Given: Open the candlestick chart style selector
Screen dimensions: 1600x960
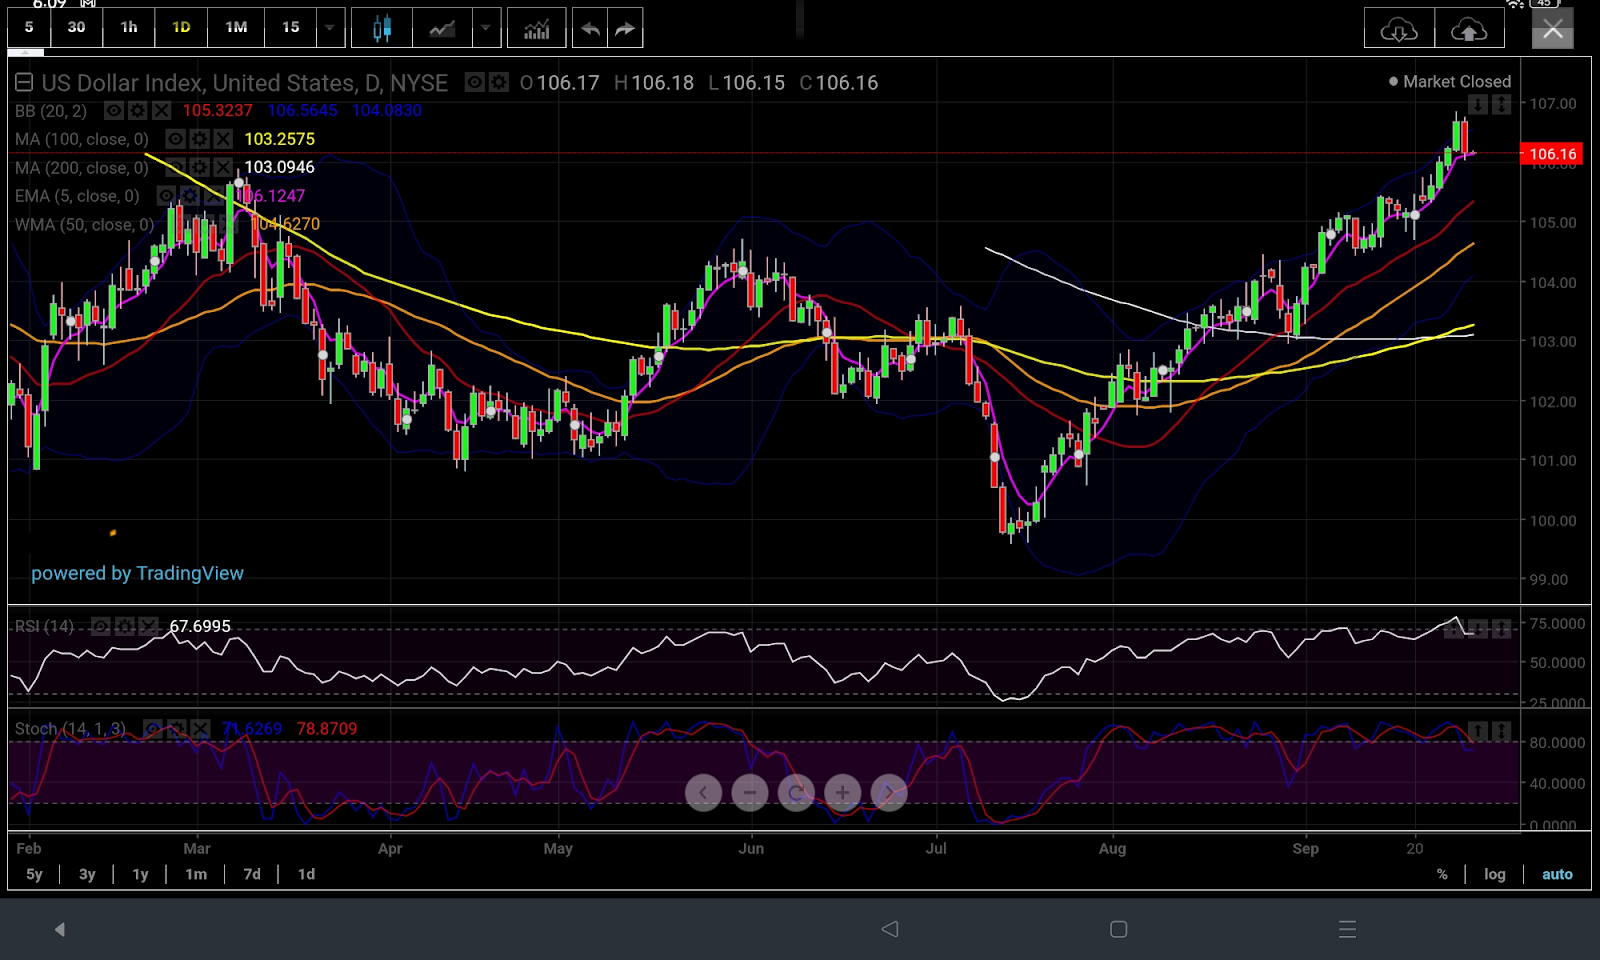Looking at the screenshot, I should pyautogui.click(x=381, y=28).
